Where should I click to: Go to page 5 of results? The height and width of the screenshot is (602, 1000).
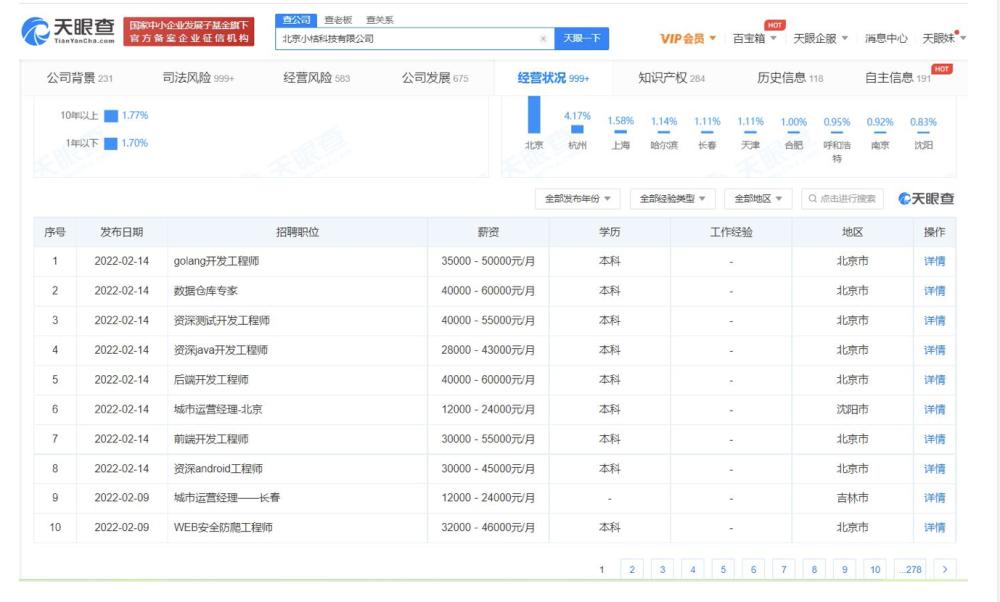[x=723, y=569]
